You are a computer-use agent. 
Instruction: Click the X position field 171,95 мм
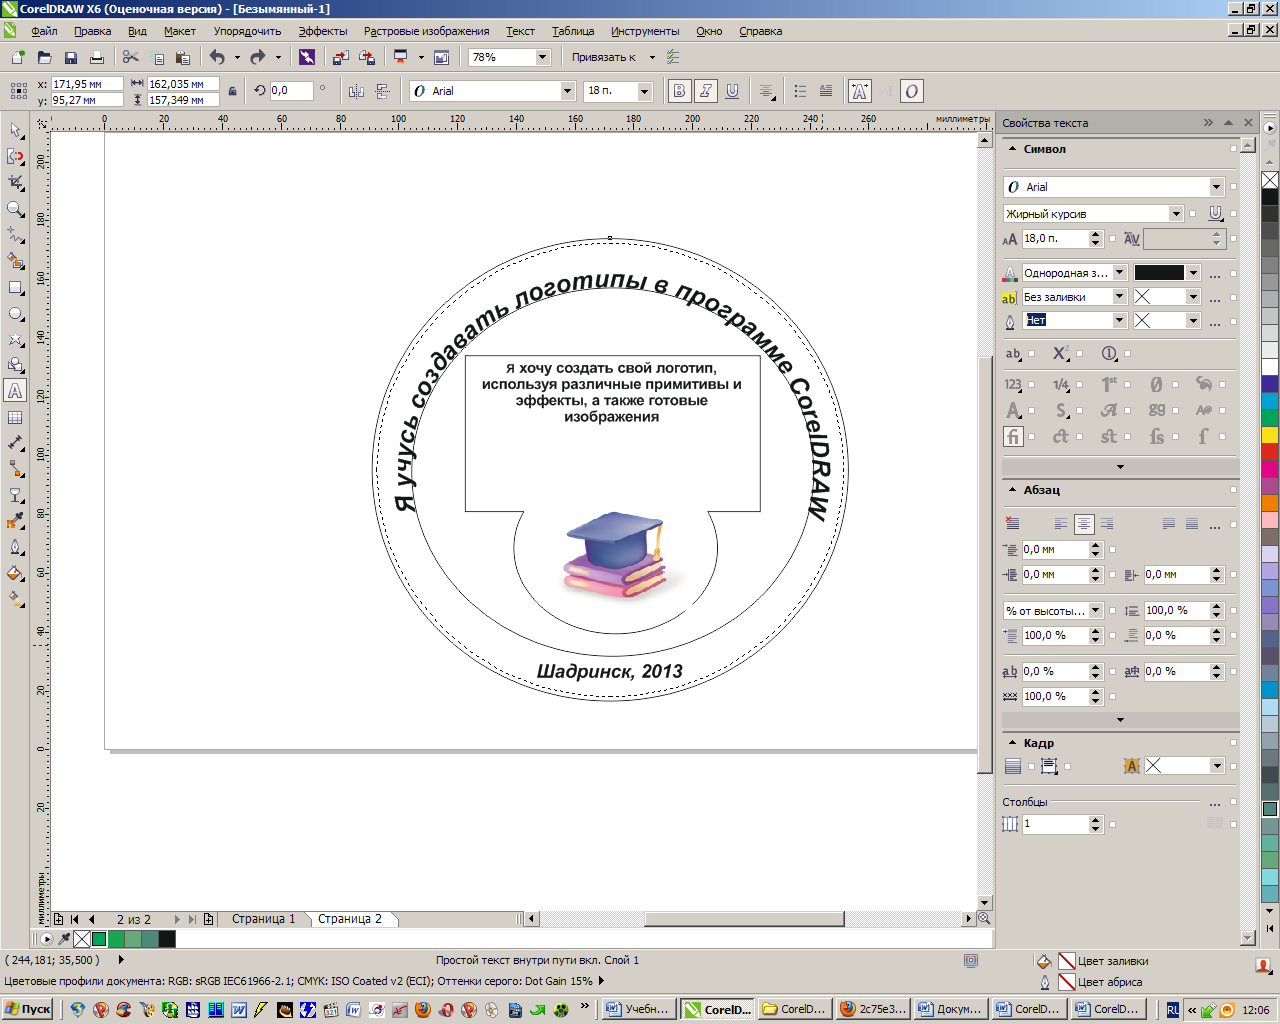(x=86, y=84)
